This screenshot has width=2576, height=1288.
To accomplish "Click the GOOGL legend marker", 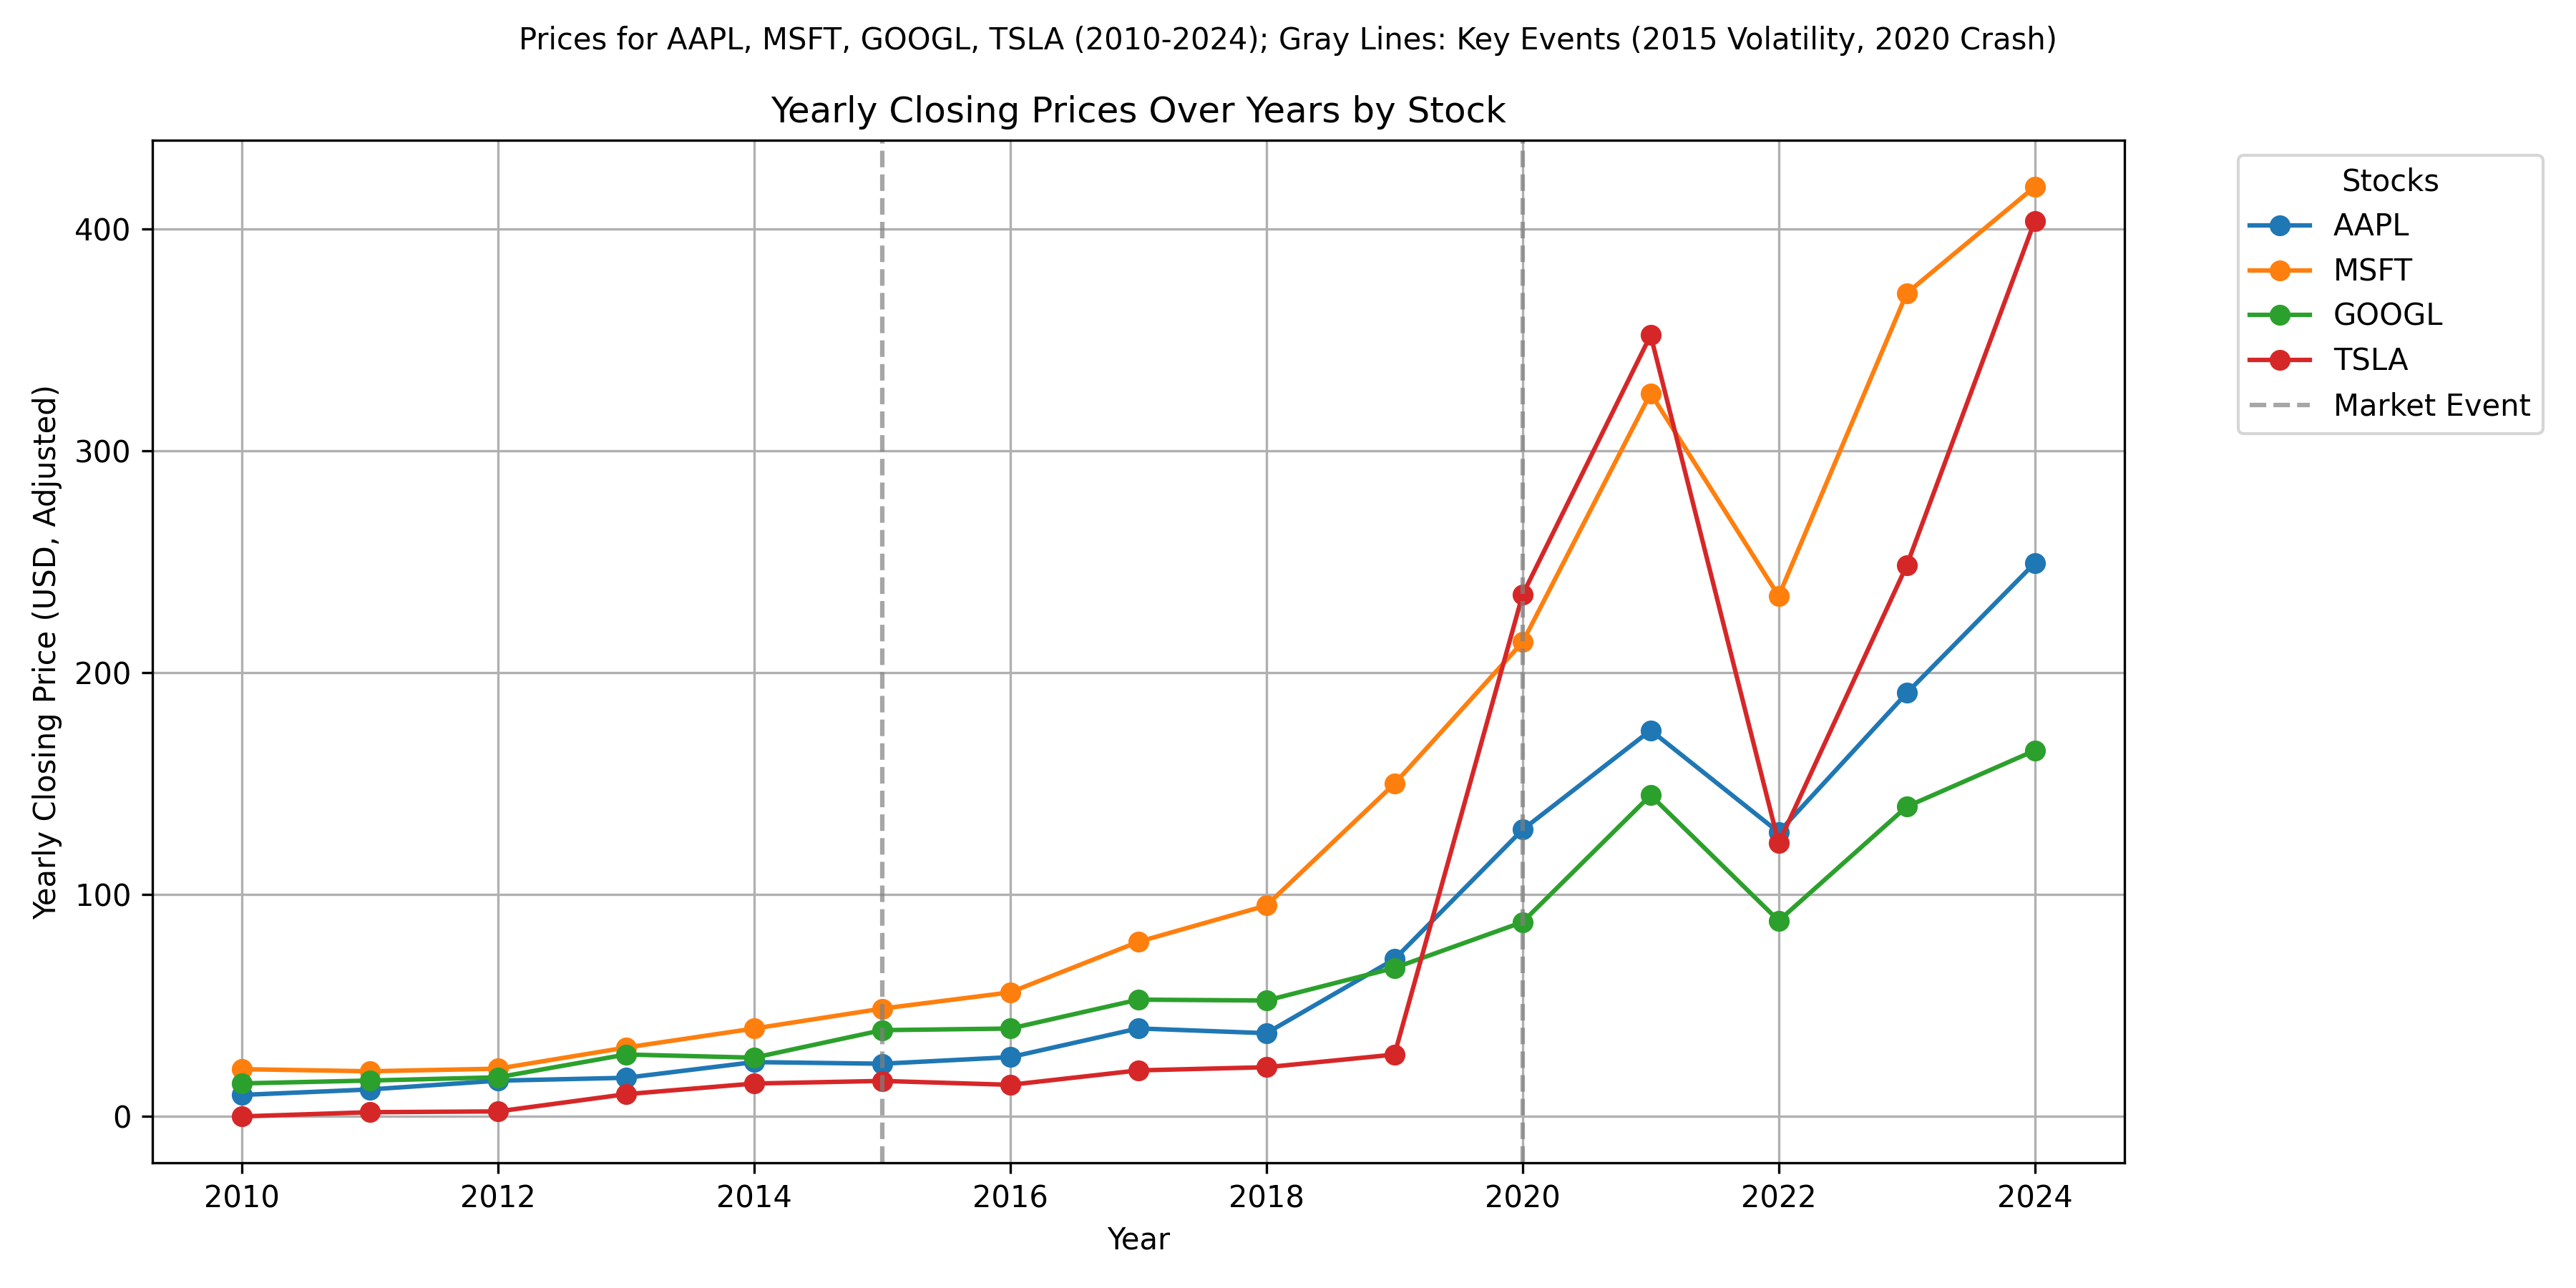I will click(2280, 315).
